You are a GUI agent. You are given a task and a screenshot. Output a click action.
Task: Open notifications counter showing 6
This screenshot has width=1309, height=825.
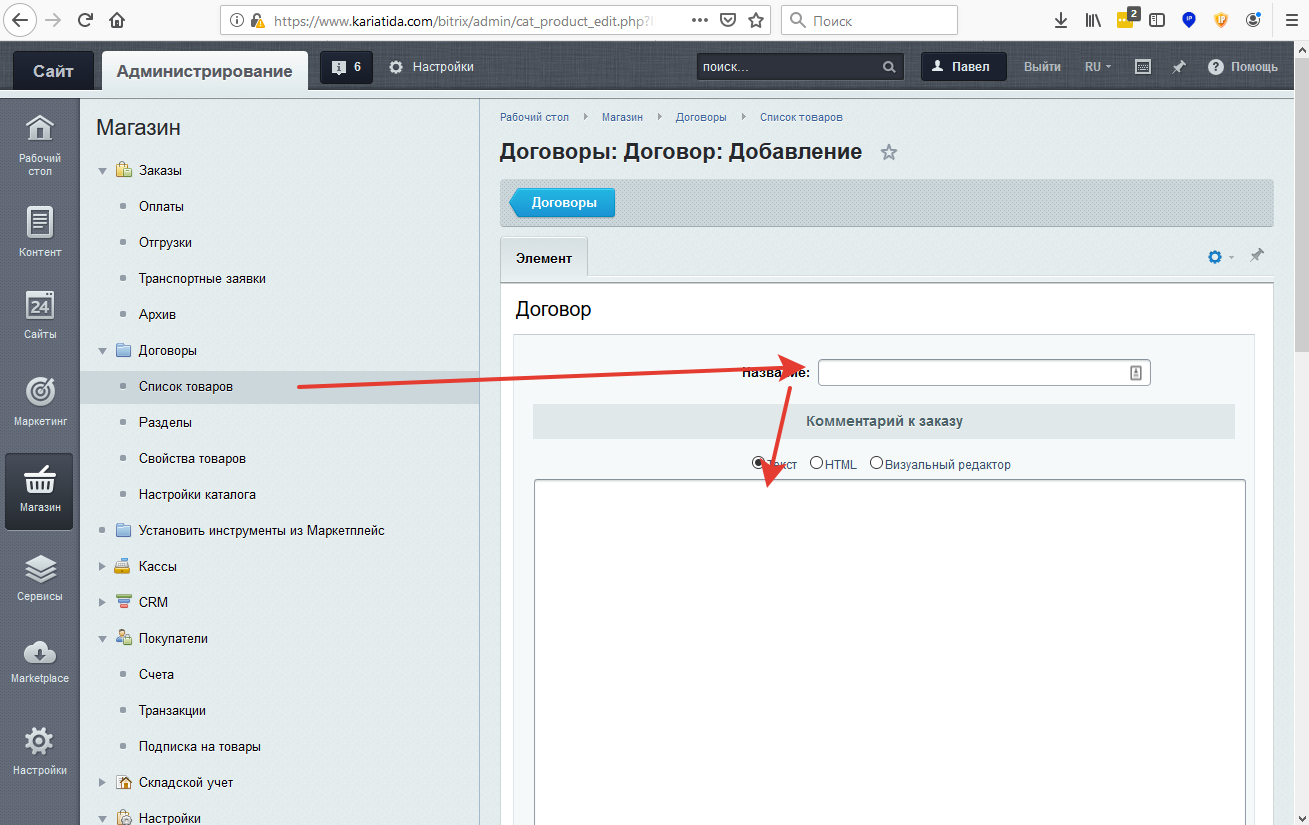[347, 67]
